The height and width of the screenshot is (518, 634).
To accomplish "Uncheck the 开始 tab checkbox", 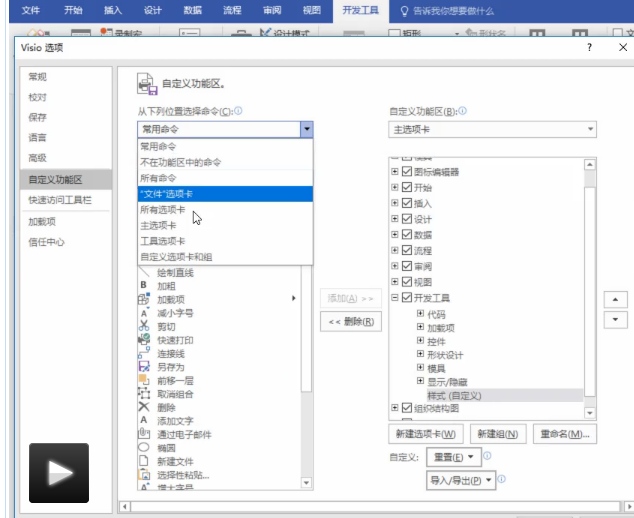I will point(407,187).
